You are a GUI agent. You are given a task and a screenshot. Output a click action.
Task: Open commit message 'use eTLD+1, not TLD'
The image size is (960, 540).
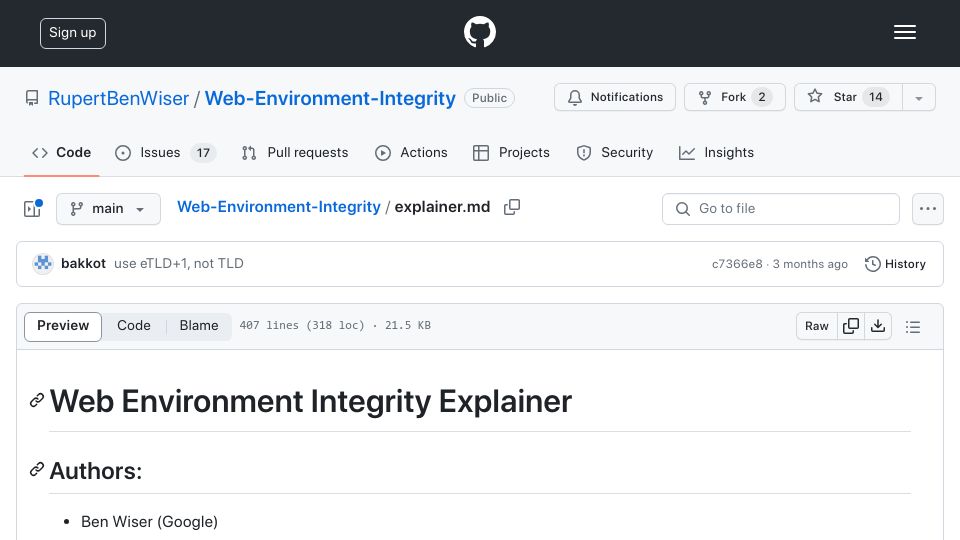coord(179,263)
